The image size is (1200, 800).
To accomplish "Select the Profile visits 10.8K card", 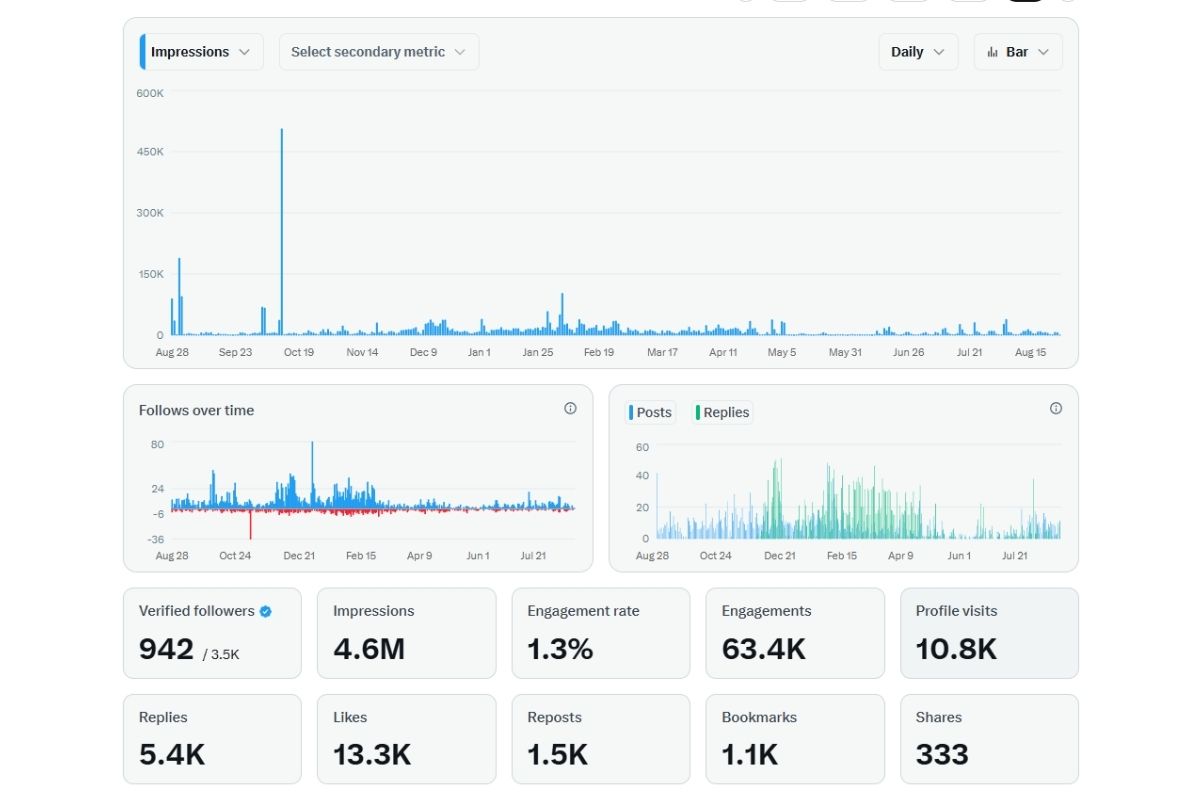I will coord(989,633).
